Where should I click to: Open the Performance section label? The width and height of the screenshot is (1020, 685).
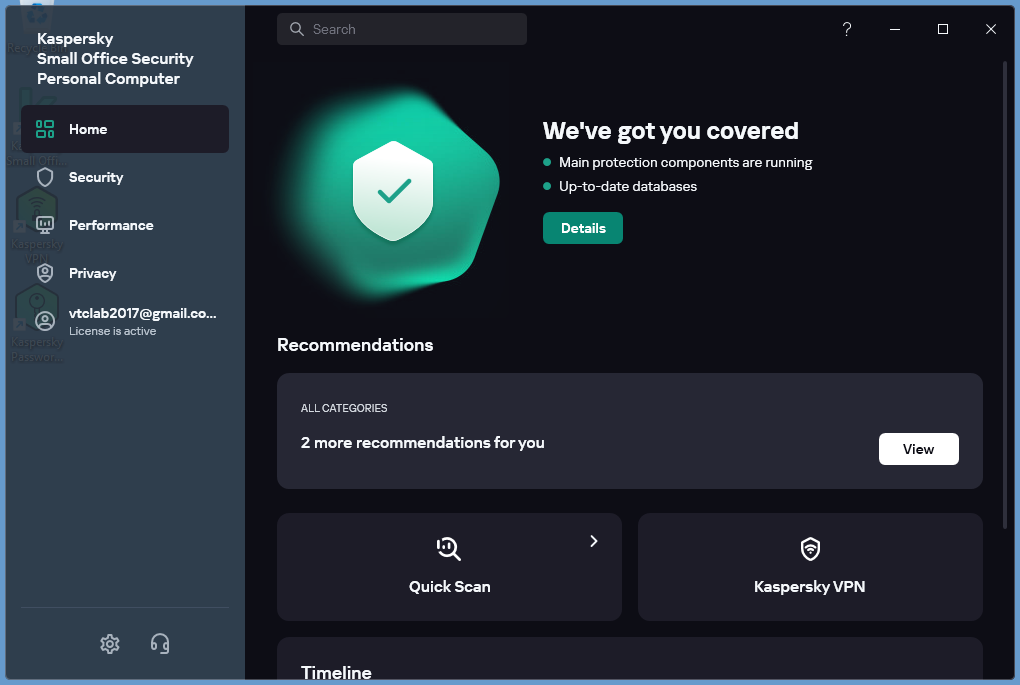111,225
